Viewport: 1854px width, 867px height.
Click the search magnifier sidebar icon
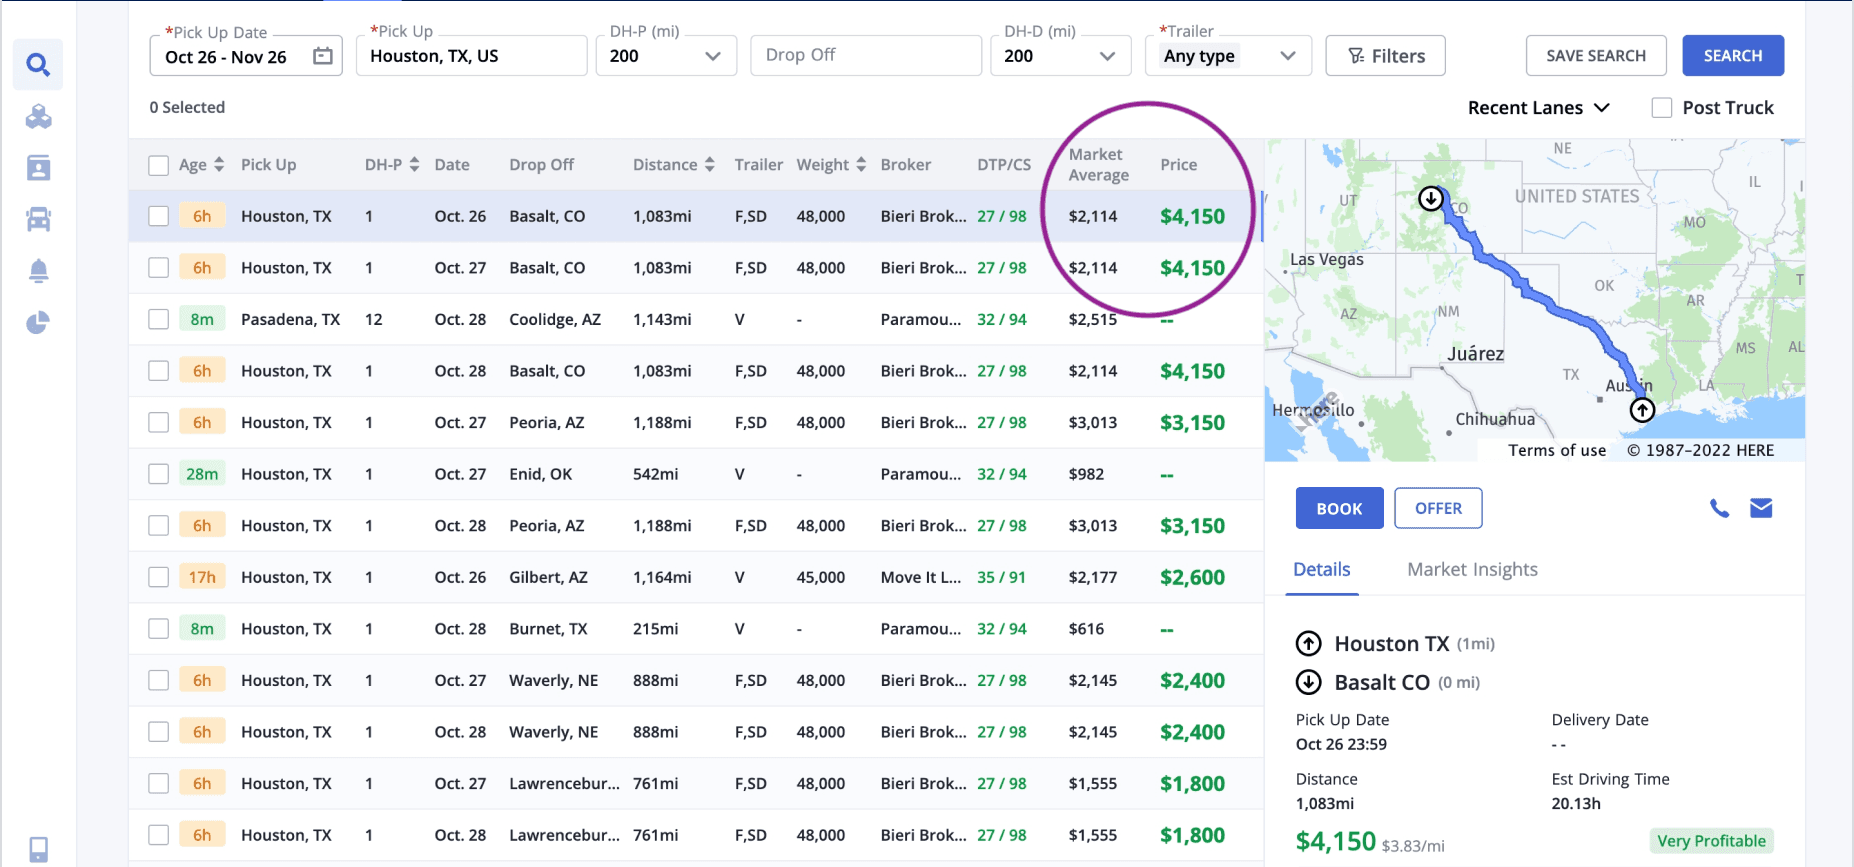tap(38, 65)
